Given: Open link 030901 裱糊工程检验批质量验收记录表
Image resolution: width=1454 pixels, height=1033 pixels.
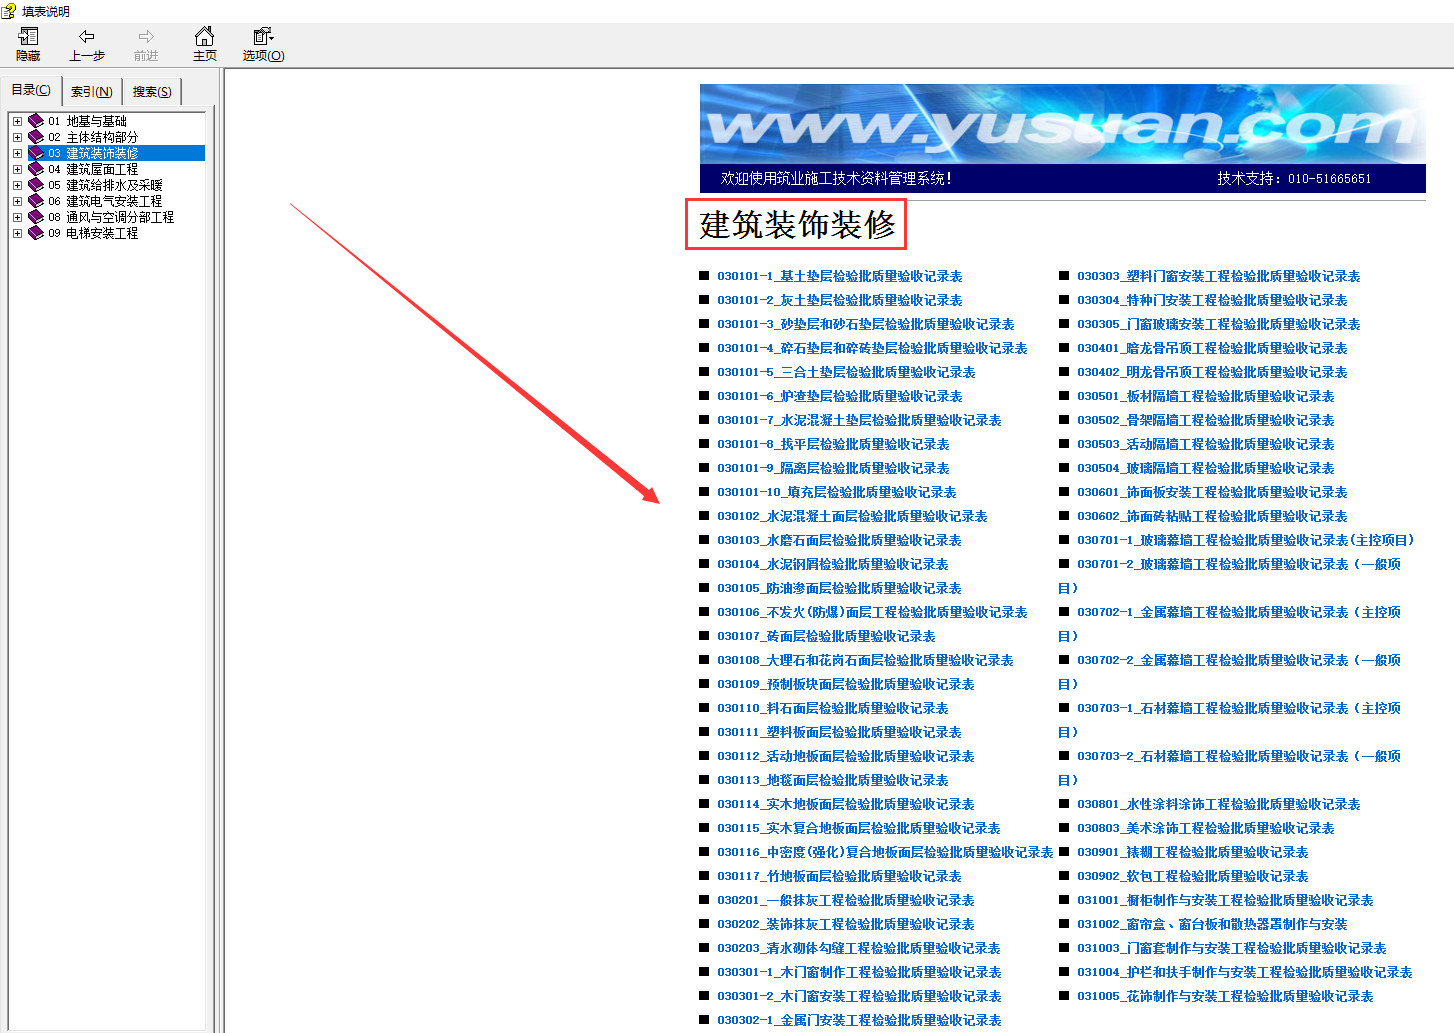Looking at the screenshot, I should coord(1192,852).
